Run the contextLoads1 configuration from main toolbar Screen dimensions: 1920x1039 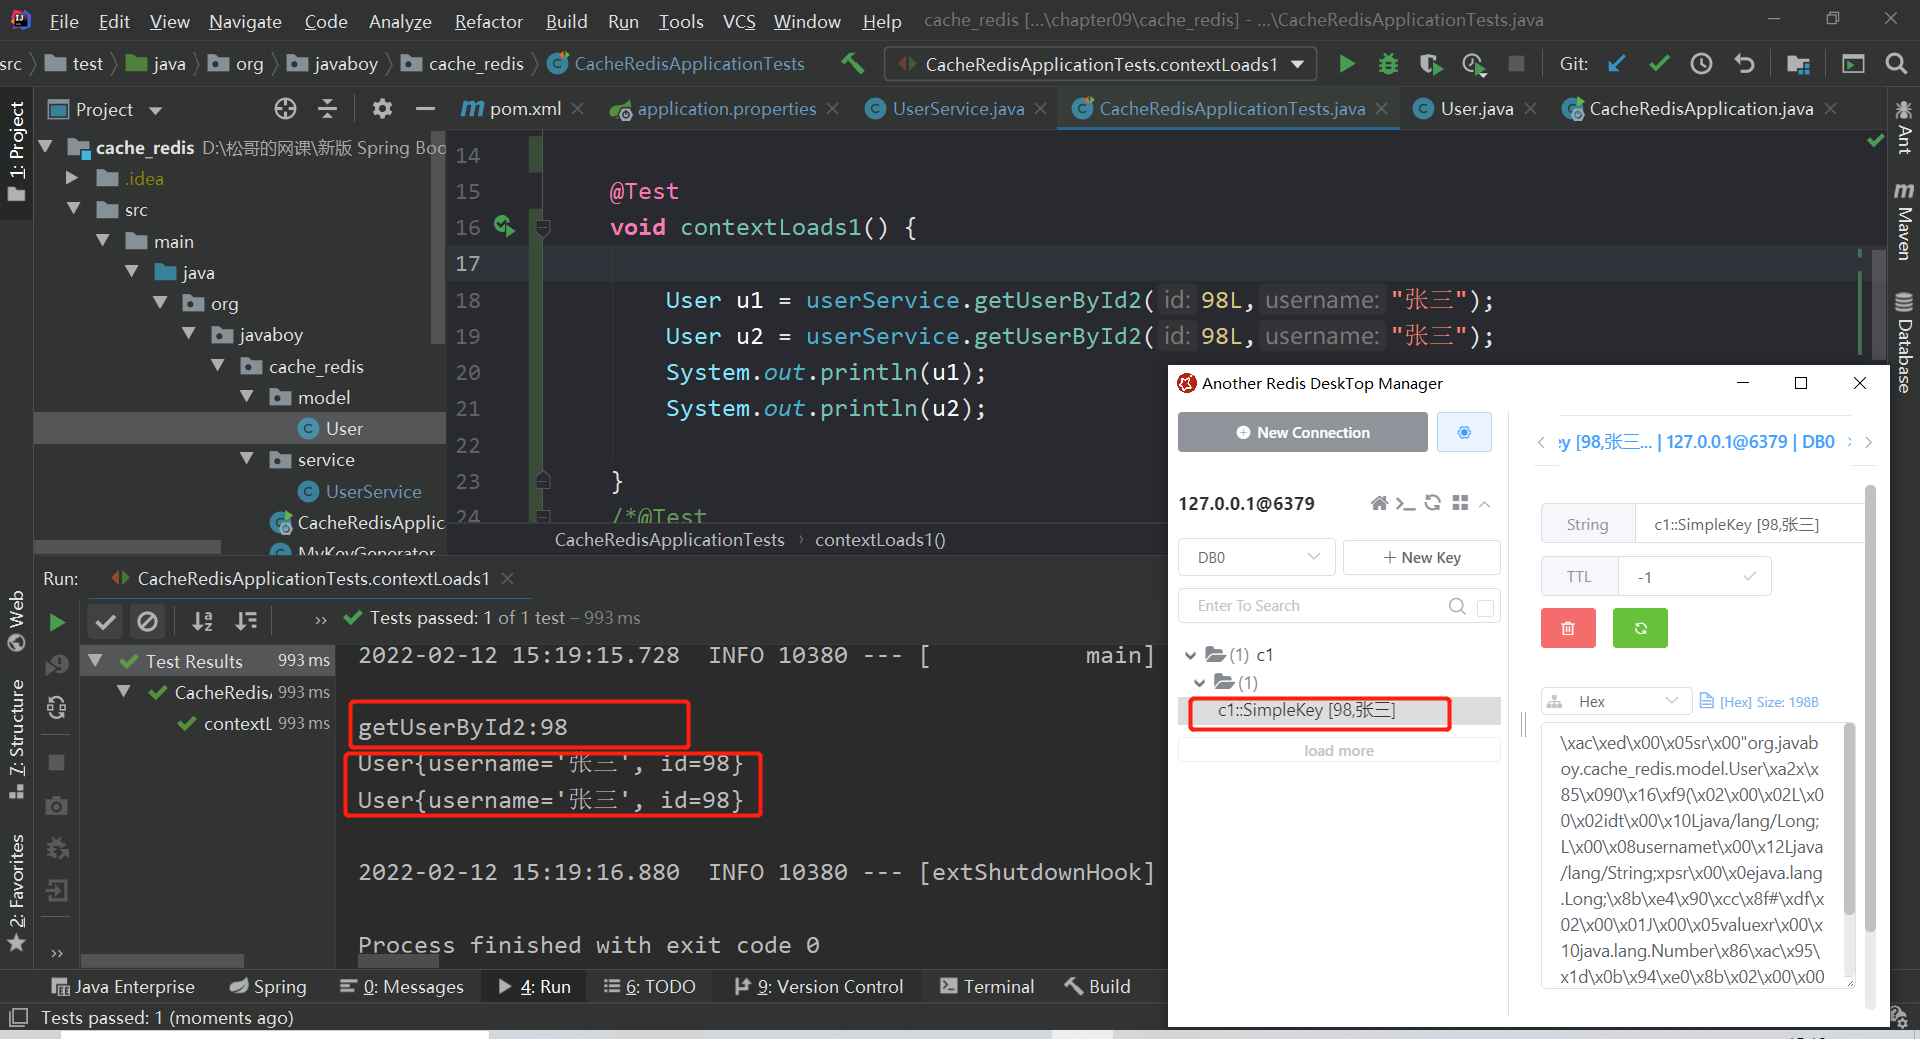pyautogui.click(x=1347, y=64)
